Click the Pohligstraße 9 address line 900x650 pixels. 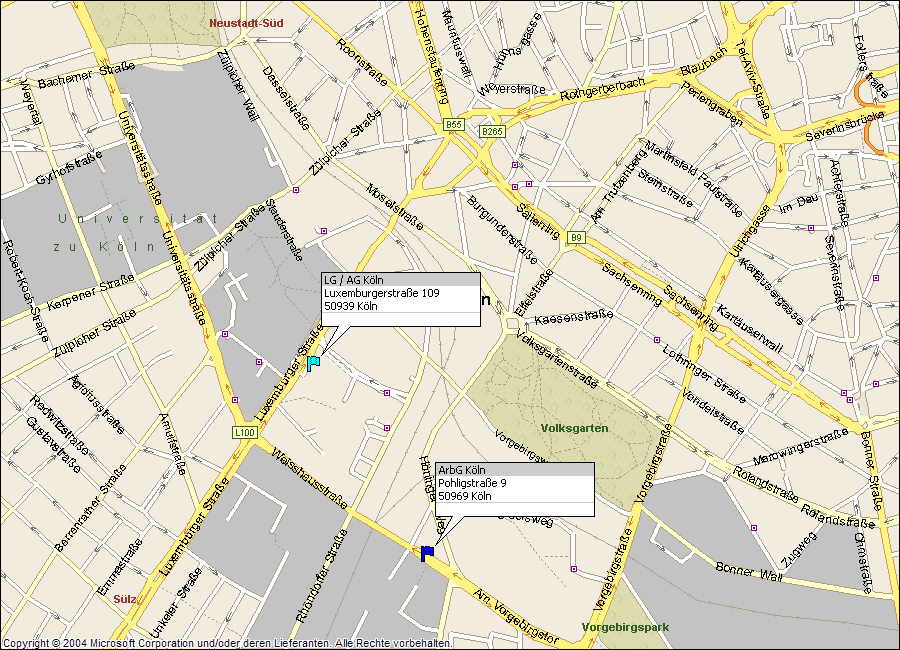(473, 483)
